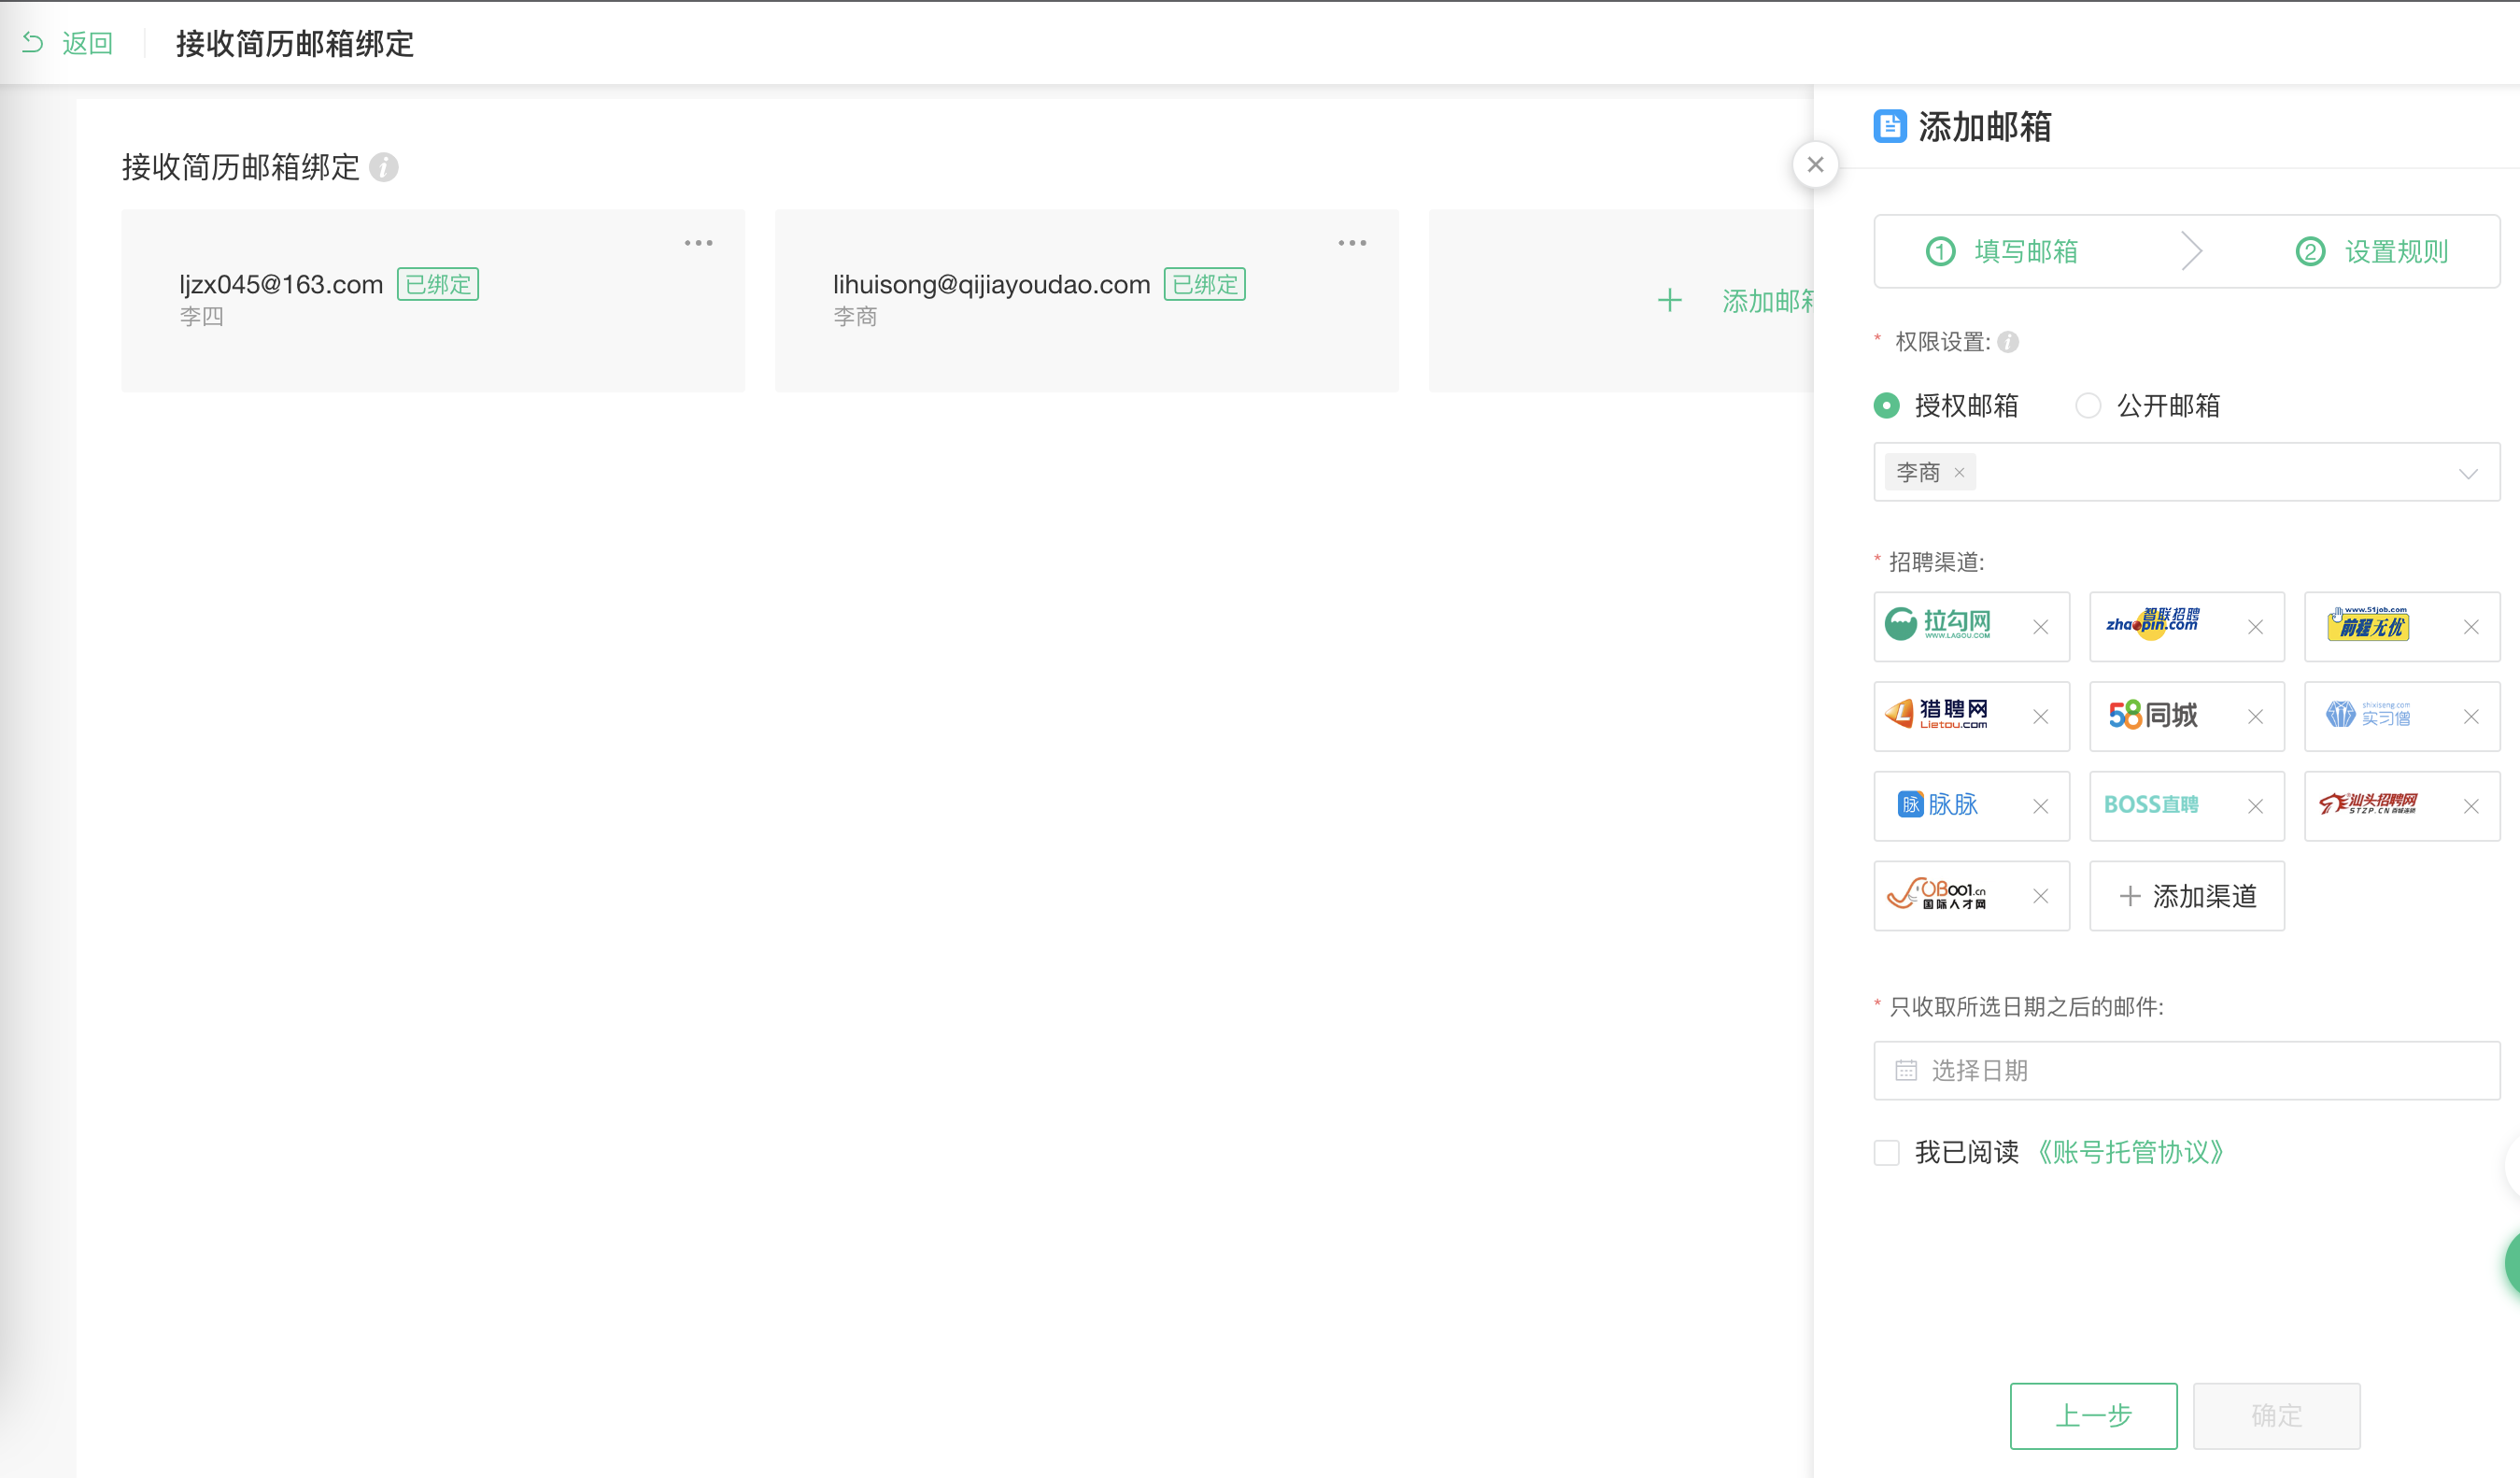2520x1478 pixels.
Task: Remove the BOSS直聘 channel
Action: pyautogui.click(x=2255, y=806)
